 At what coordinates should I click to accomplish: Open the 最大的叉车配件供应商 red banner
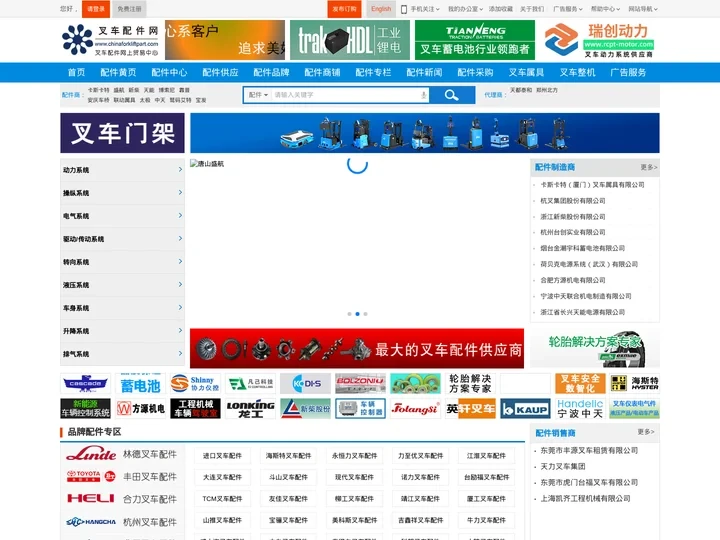(357, 349)
